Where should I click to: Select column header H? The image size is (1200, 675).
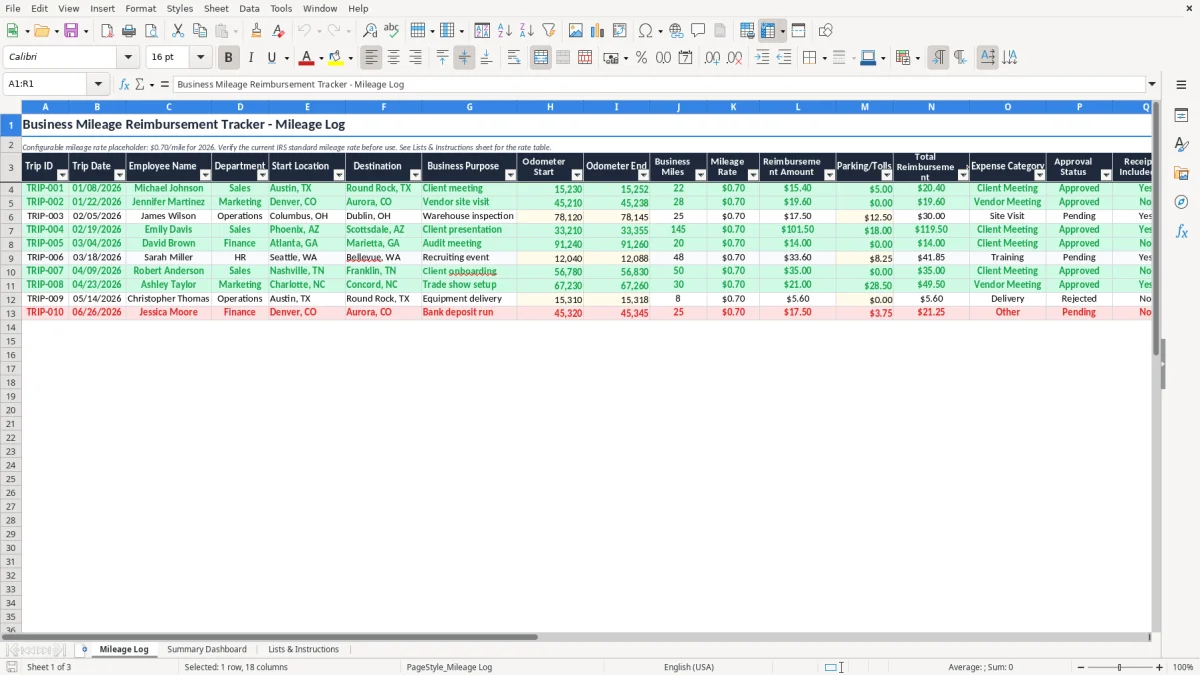tap(550, 106)
